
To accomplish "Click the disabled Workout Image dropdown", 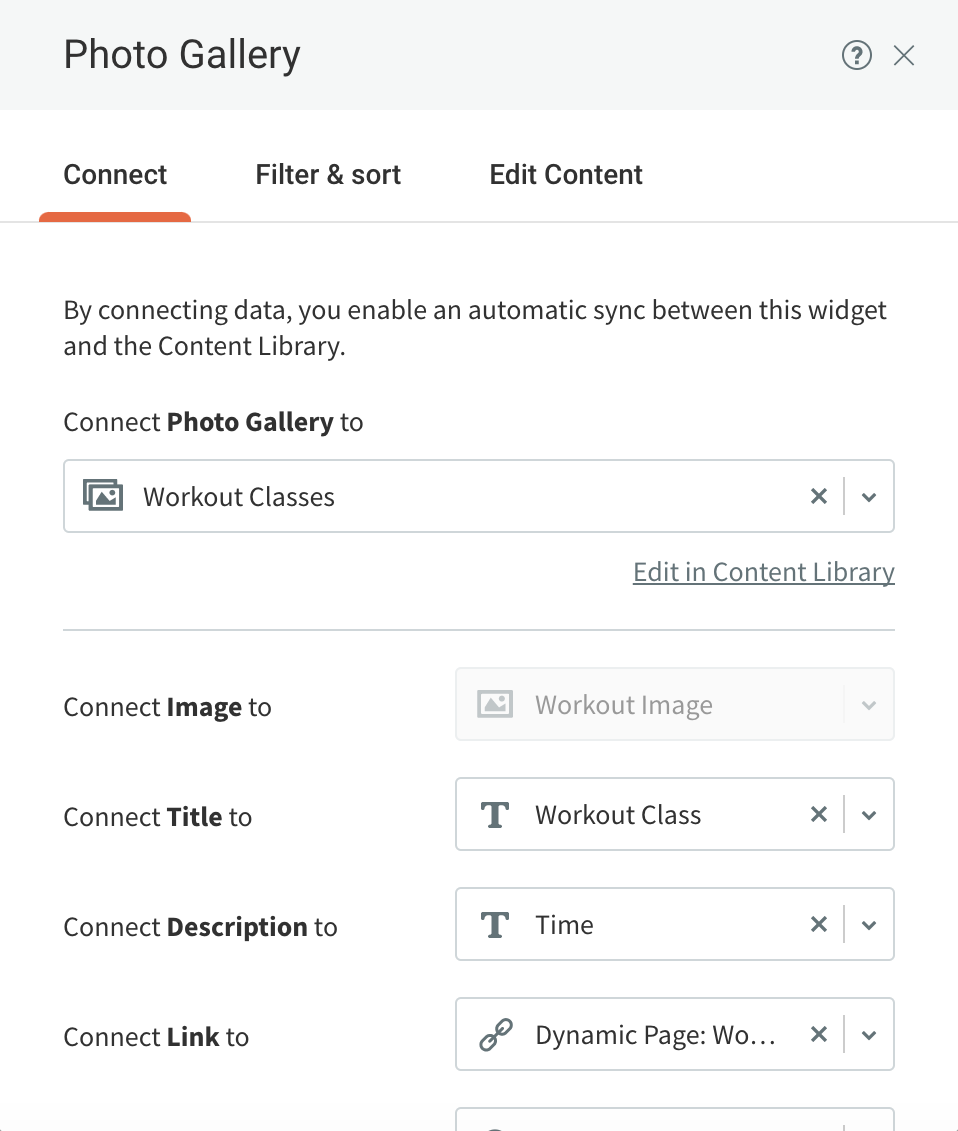I will pyautogui.click(x=674, y=704).
